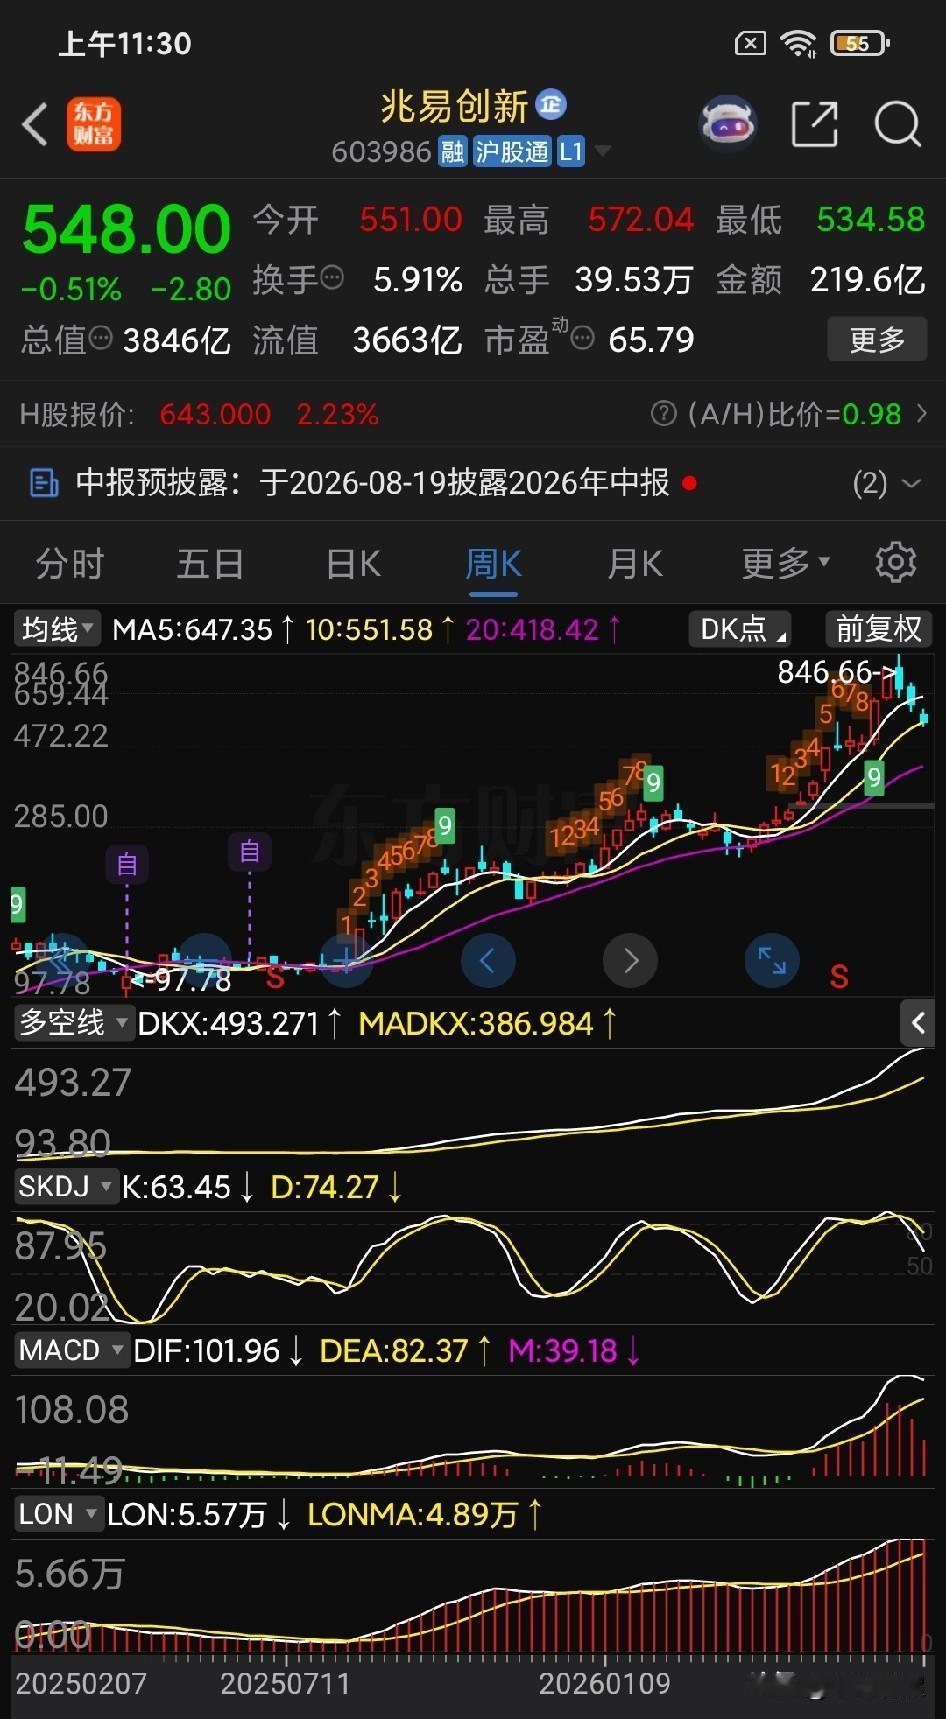Open H股报价 details chevron
The image size is (946, 1719).
click(921, 413)
